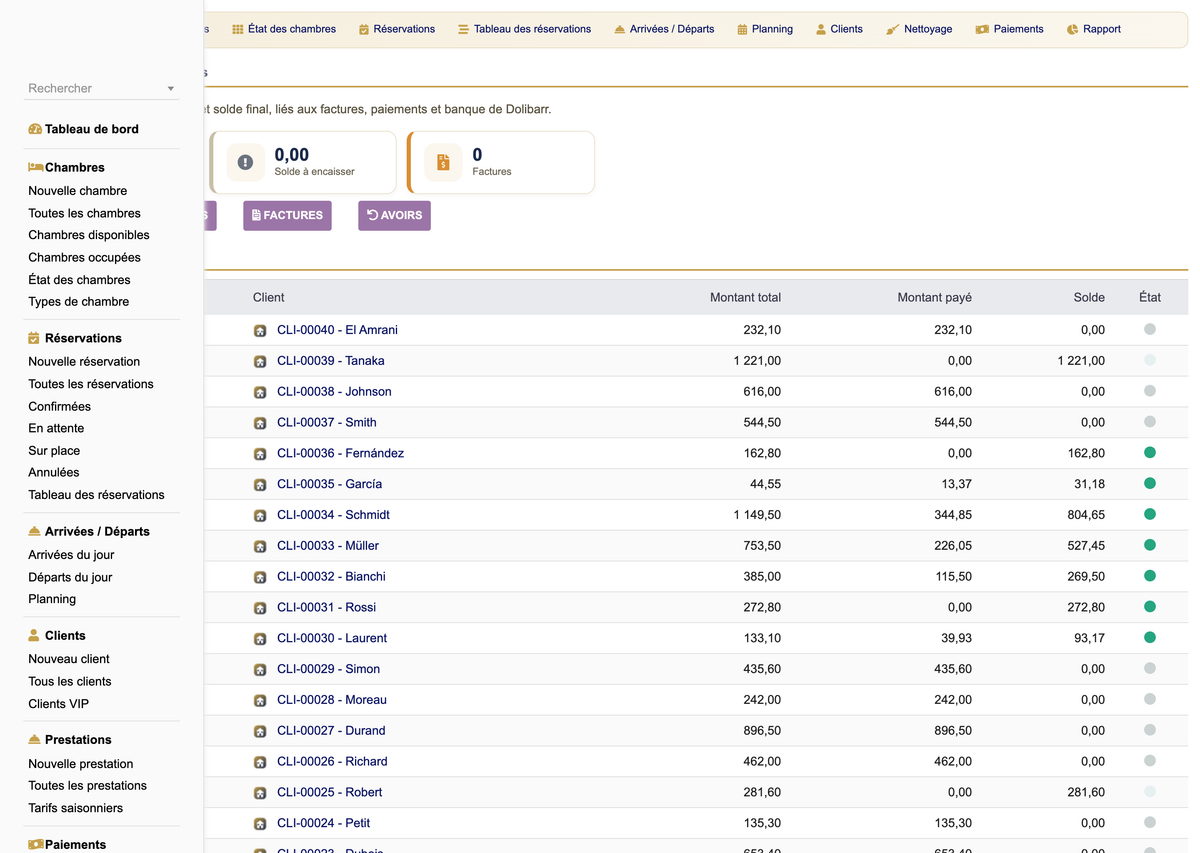Open Clients VIP in sidebar
1200x853 pixels.
[59, 704]
